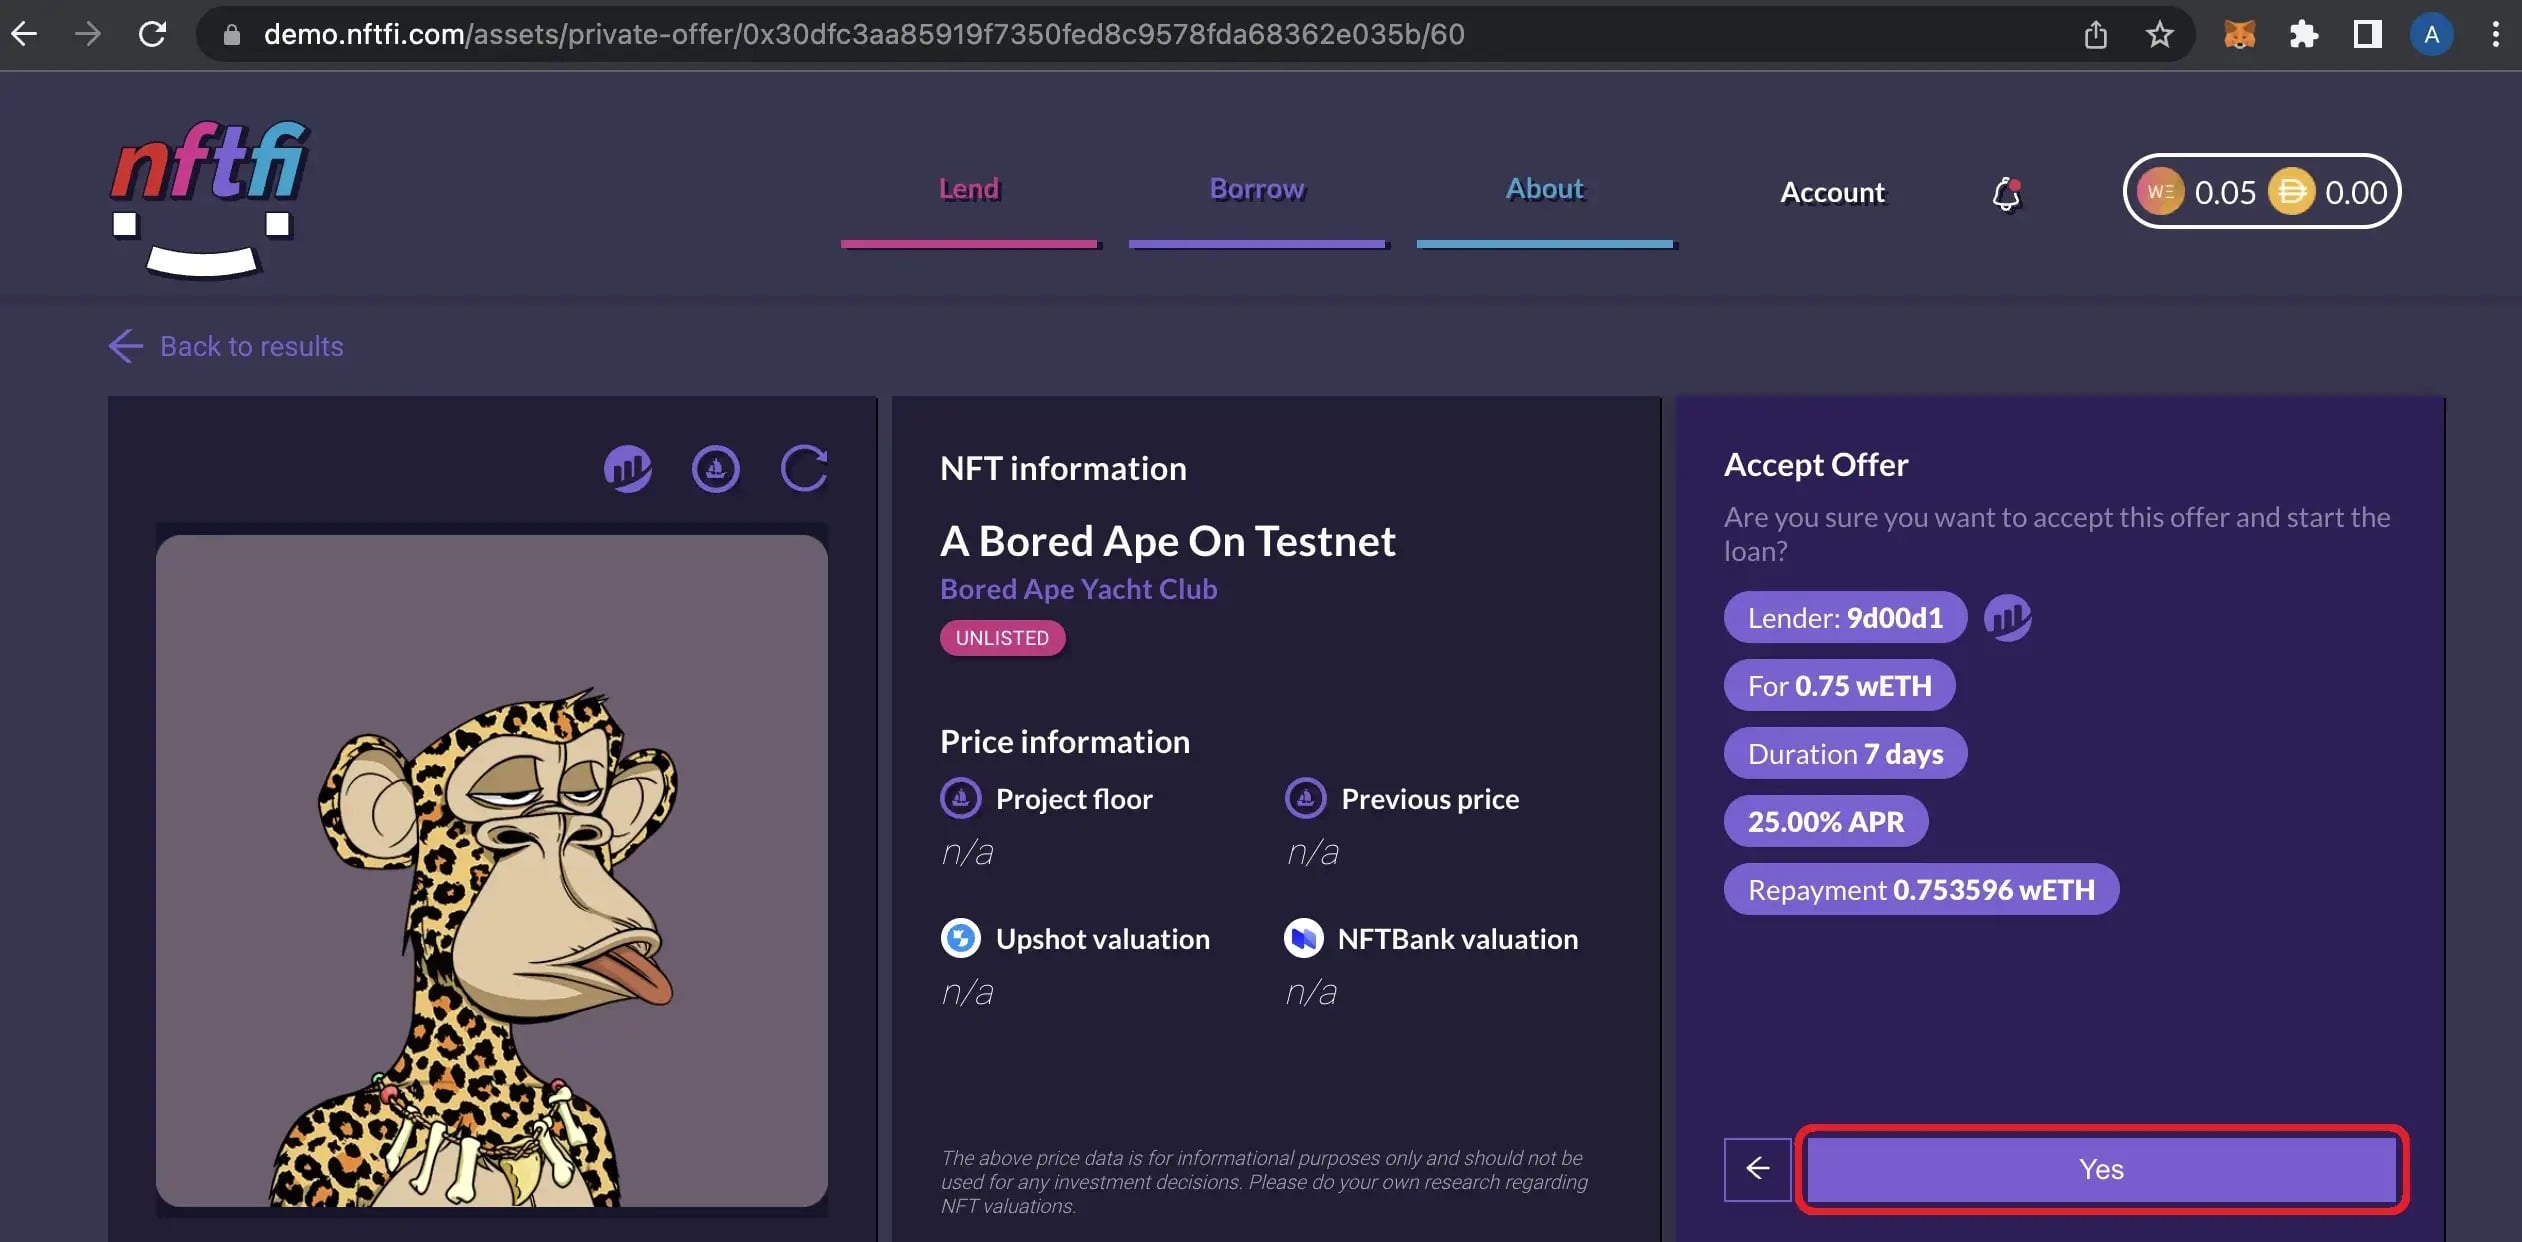This screenshot has height=1242, width=2522.
Task: Open the extensions puzzle icon
Action: 2304,35
